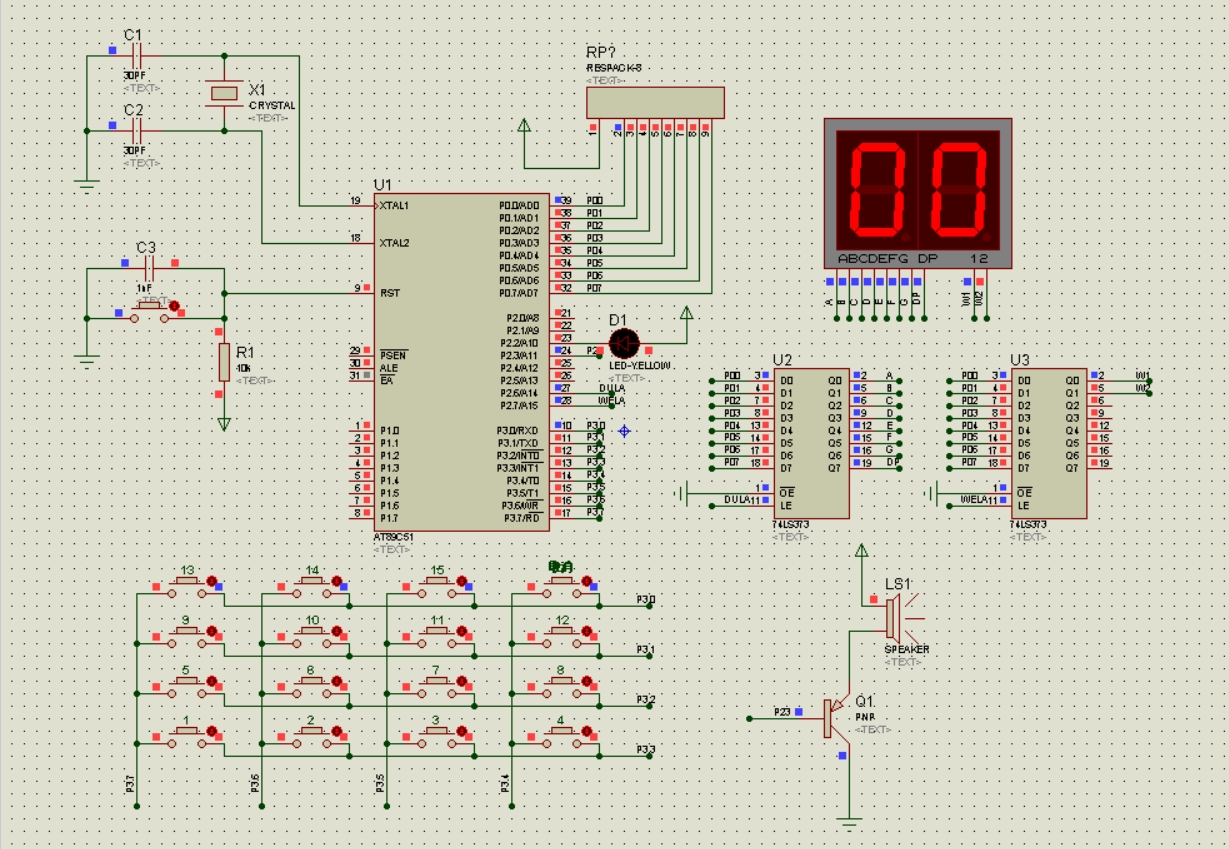Viewport: 1229px width, 849px height.
Task: Click the SPEAKER value label
Action: coord(907,649)
